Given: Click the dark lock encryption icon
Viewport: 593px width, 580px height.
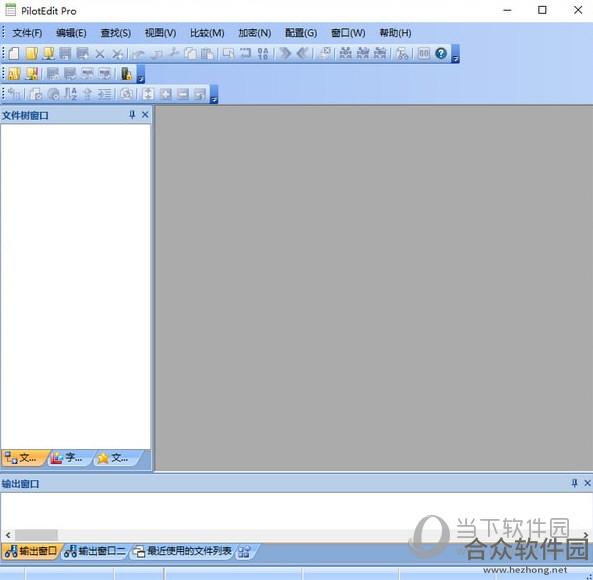Looking at the screenshot, I should pyautogui.click(x=126, y=73).
